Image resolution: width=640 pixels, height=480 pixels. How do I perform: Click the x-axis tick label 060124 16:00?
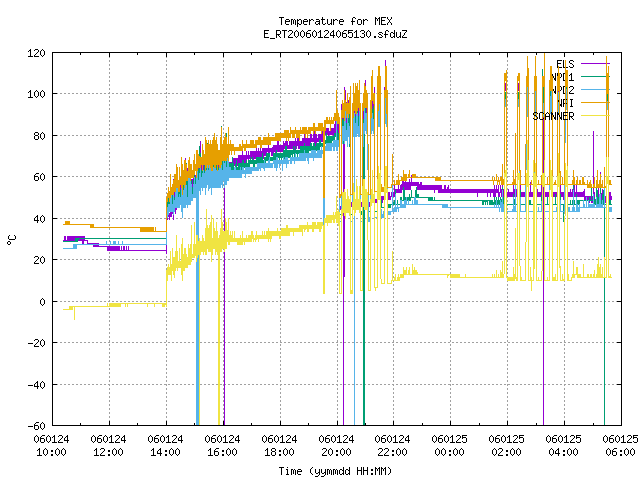222,446
